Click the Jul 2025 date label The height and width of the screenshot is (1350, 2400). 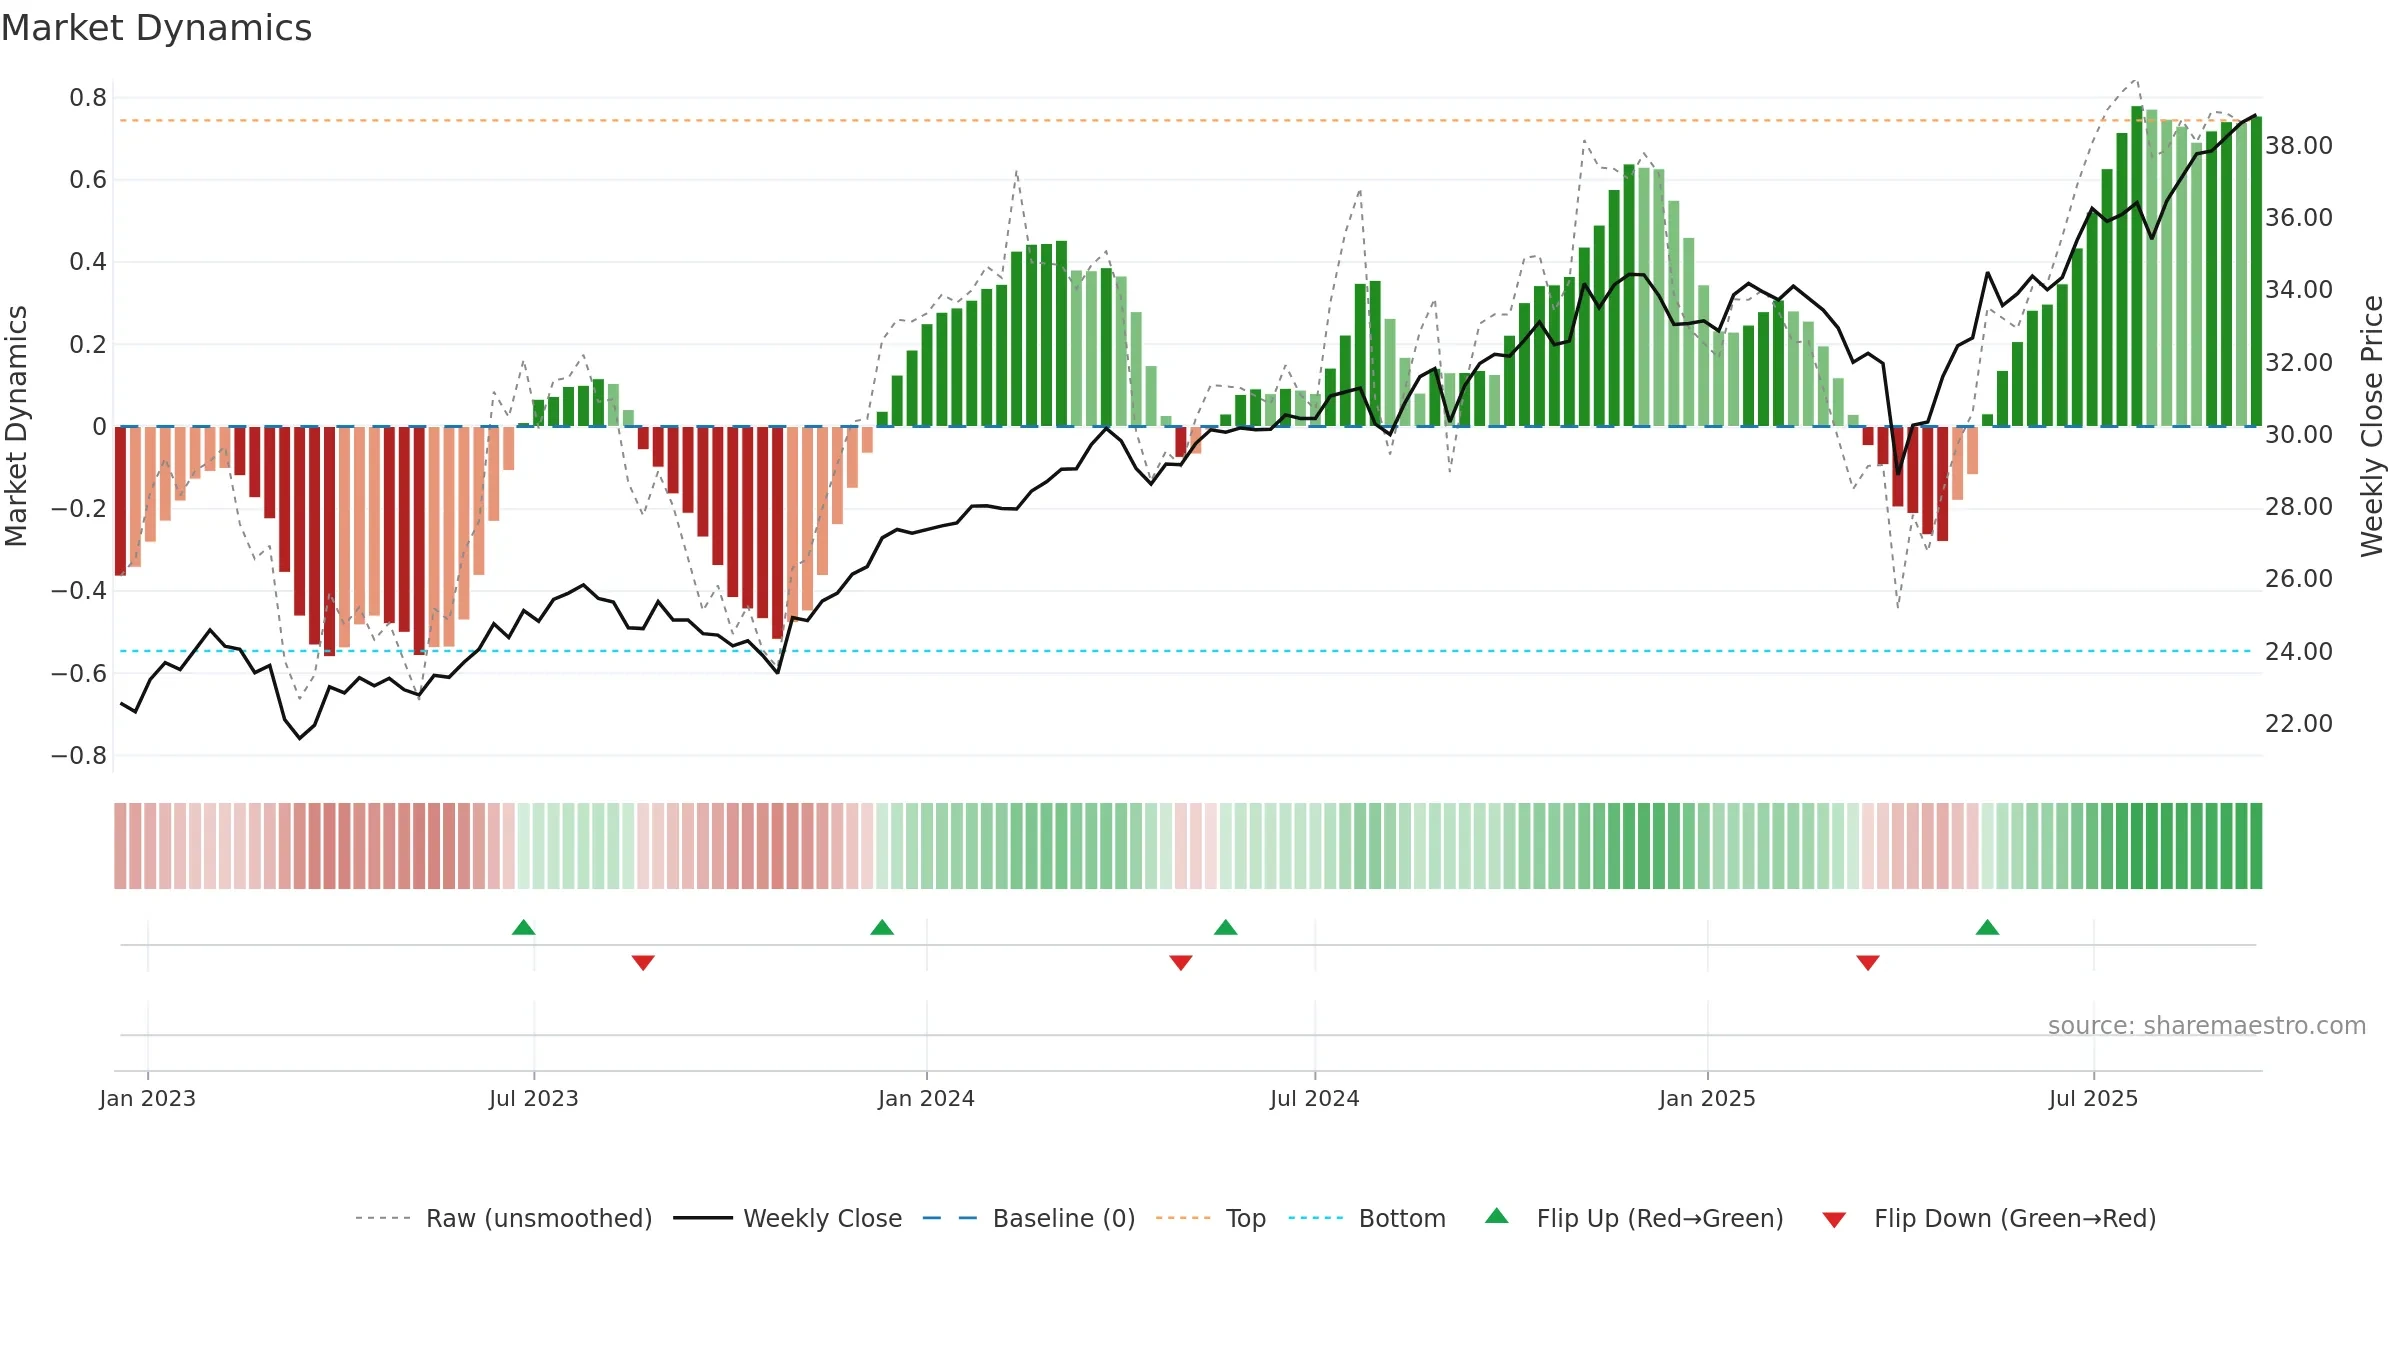(x=2094, y=1098)
